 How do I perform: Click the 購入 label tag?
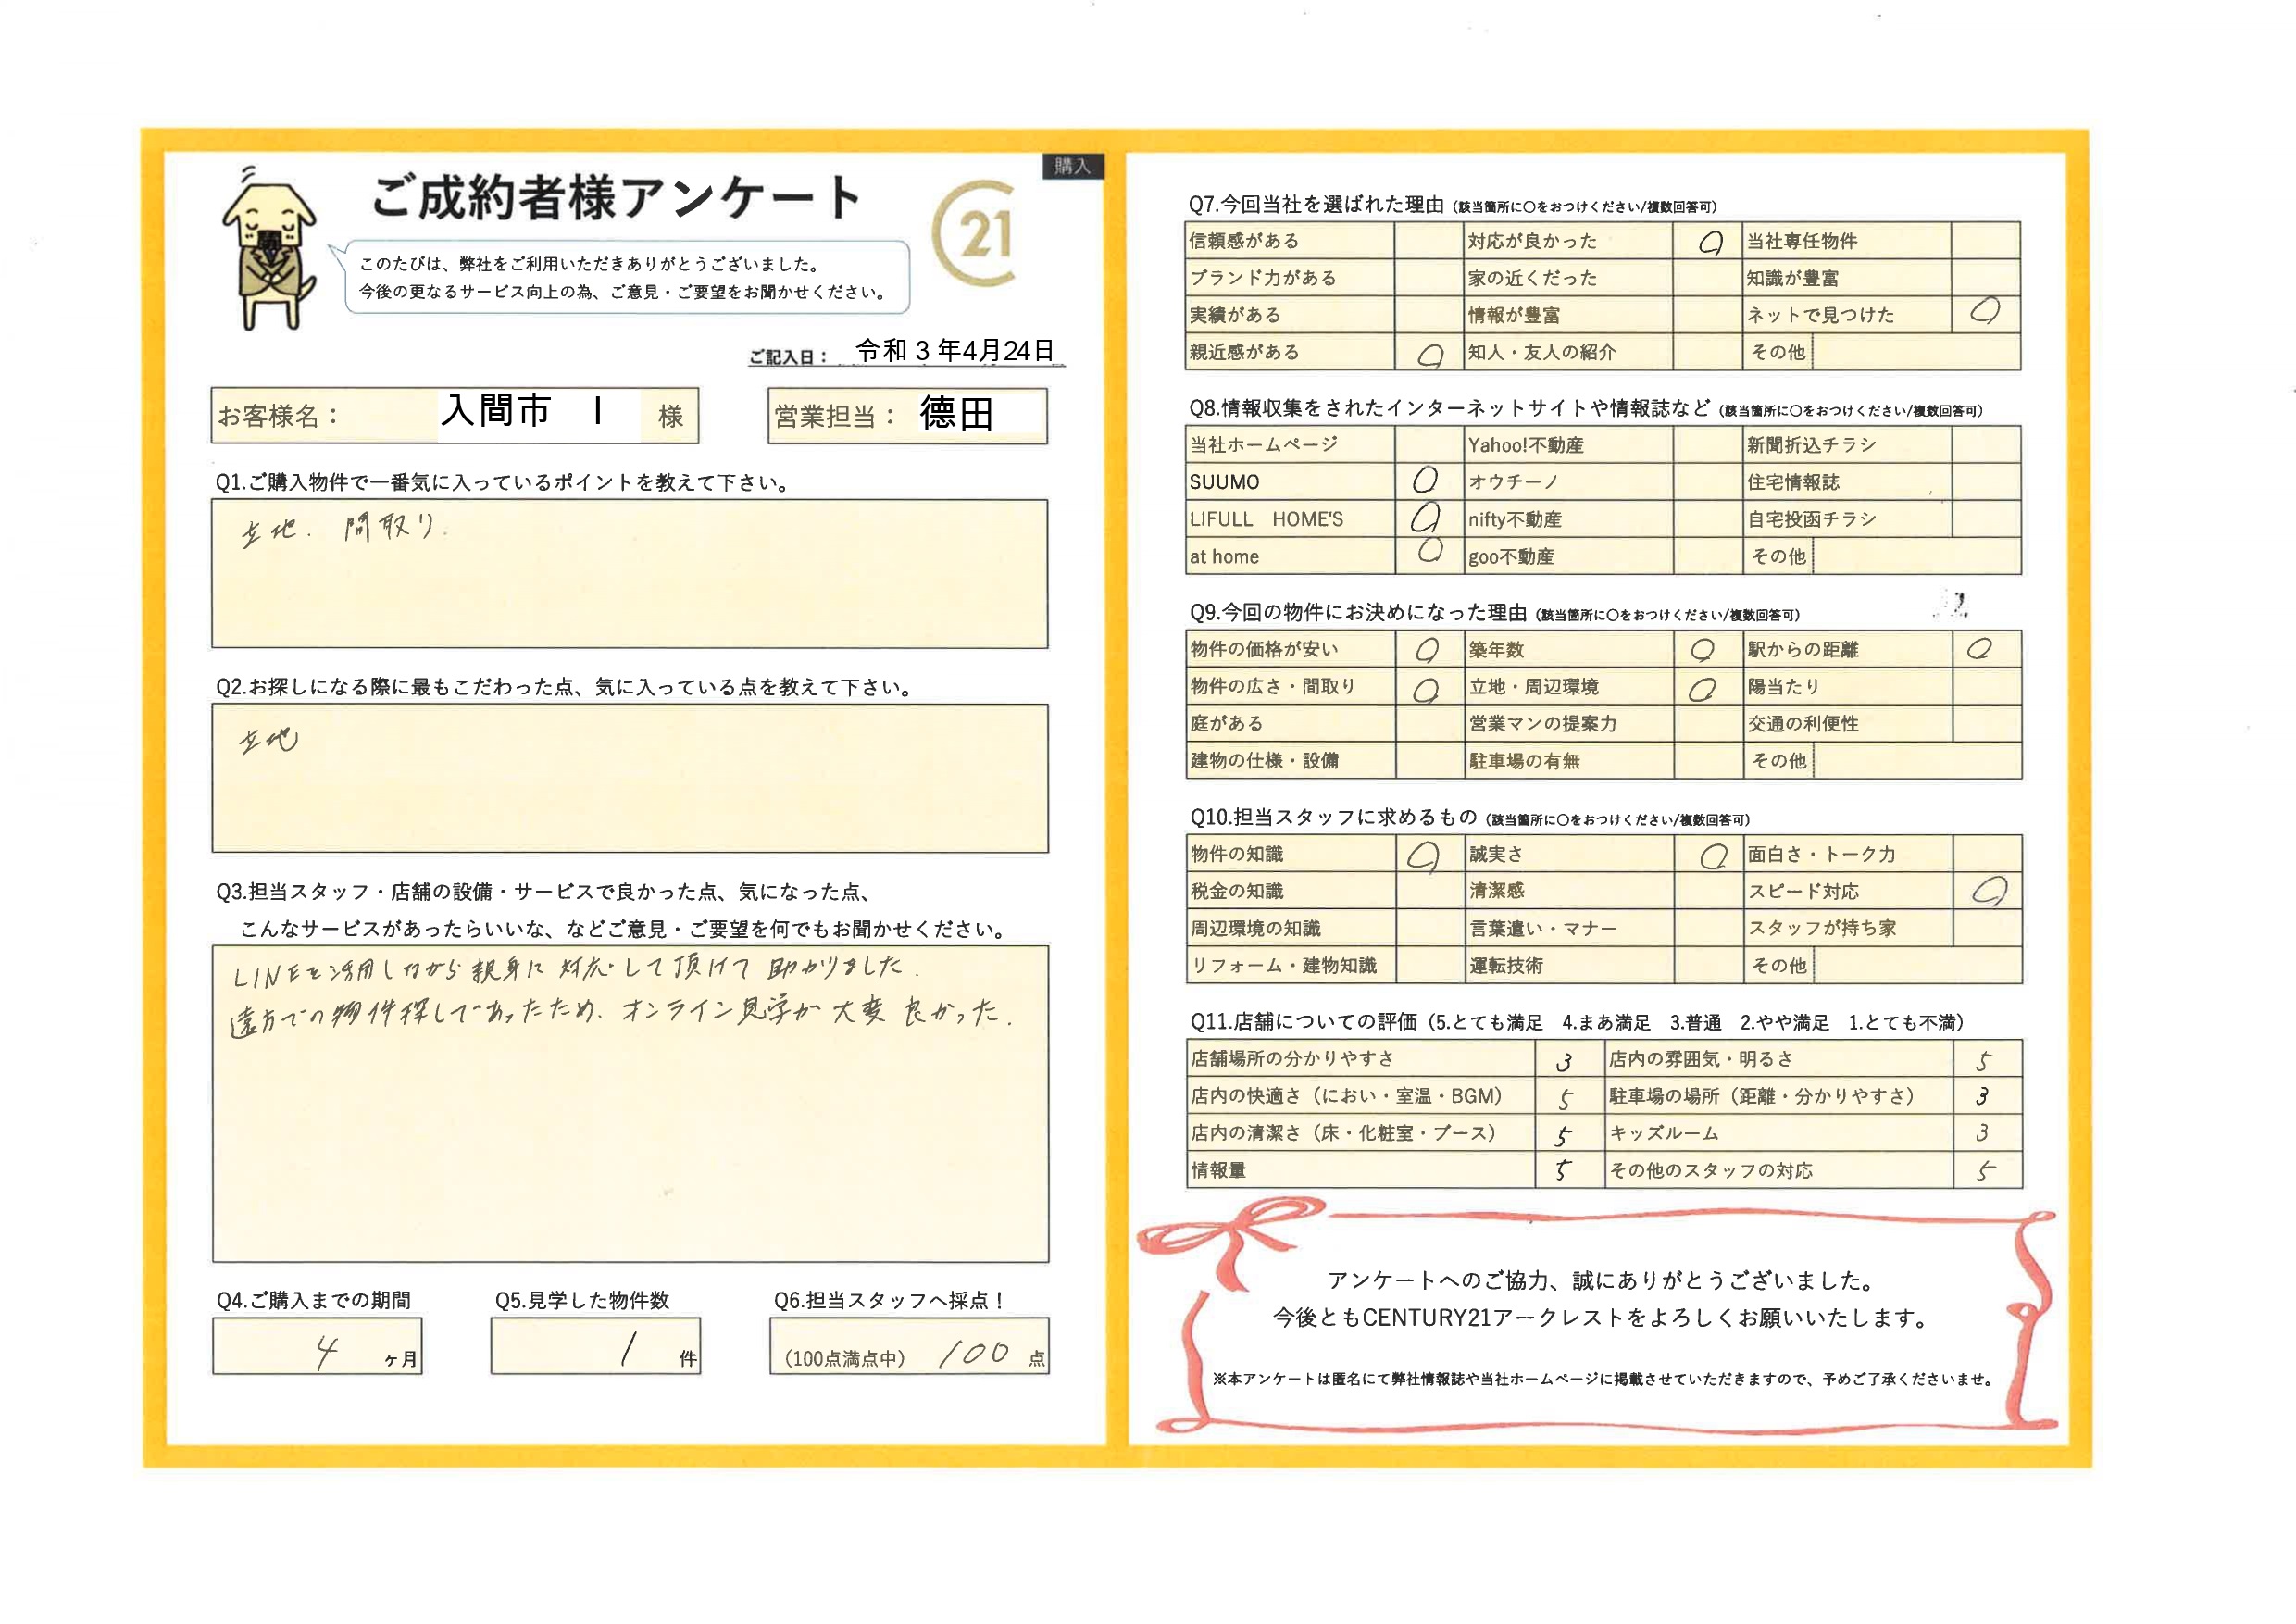(1072, 166)
